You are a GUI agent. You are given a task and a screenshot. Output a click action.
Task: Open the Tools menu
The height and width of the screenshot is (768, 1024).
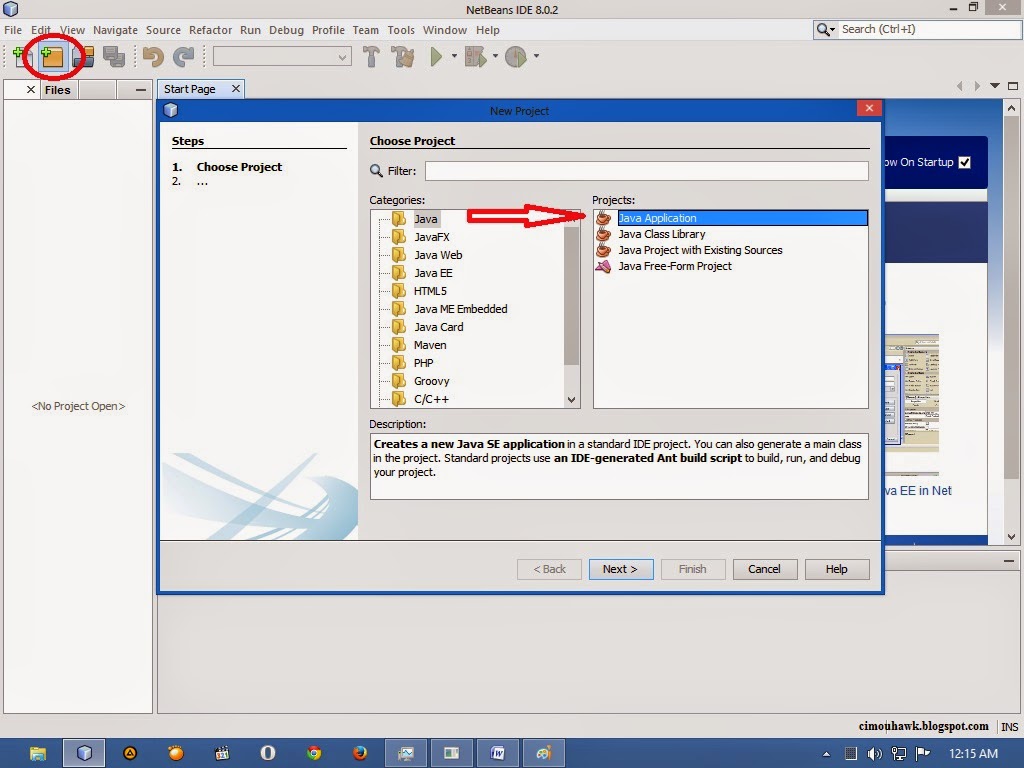pyautogui.click(x=401, y=30)
